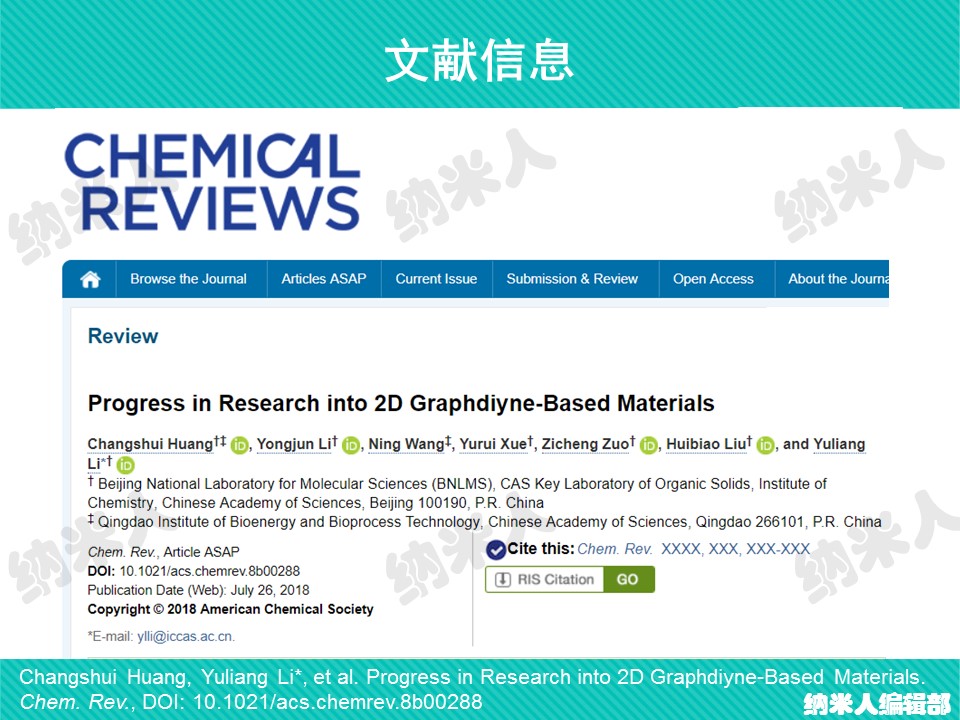This screenshot has height=720, width=960.
Task: Click the Cite this: label
Action: [541, 549]
